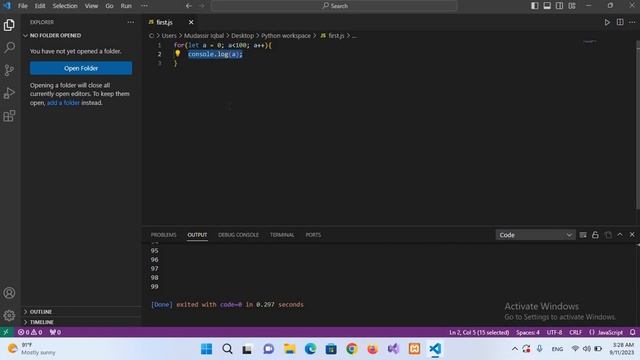Image resolution: width=640 pixels, height=360 pixels.
Task: Open Run and Debug view
Action: coord(9,93)
